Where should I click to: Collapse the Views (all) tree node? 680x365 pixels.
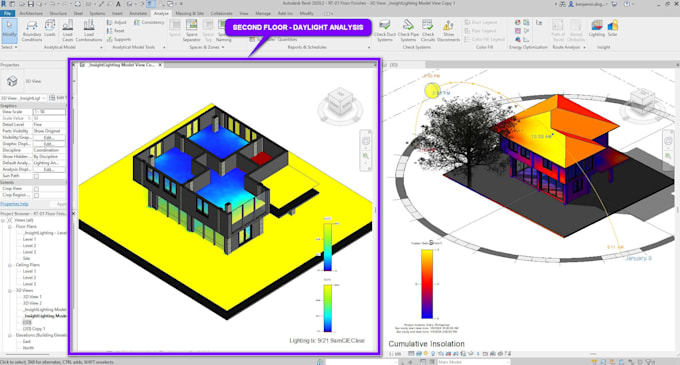(3, 220)
